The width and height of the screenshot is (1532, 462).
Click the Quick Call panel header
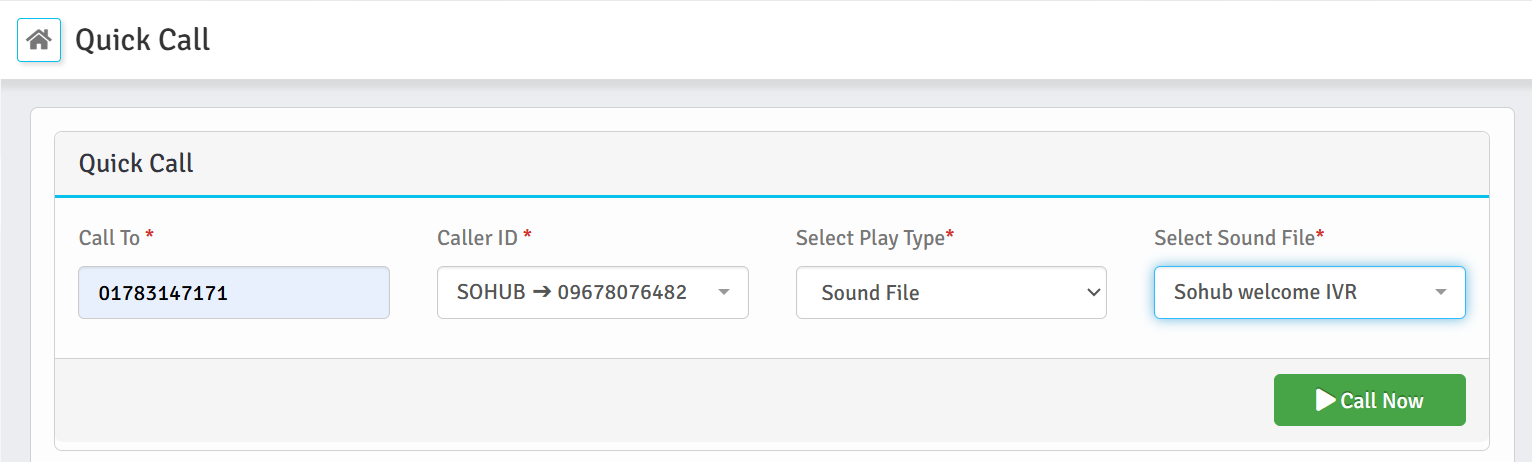136,163
